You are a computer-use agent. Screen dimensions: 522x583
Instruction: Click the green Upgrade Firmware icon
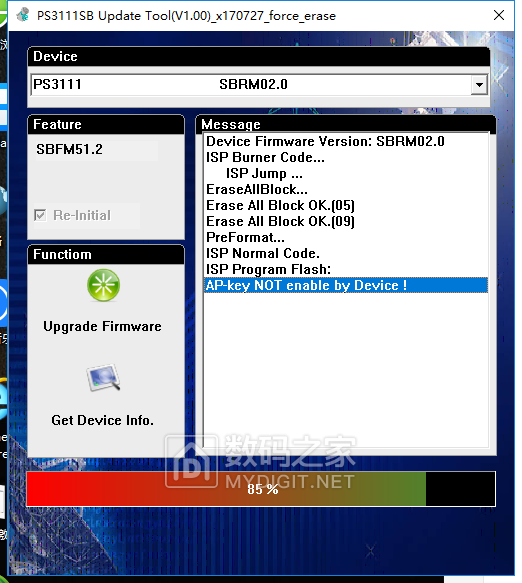[x=103, y=285]
